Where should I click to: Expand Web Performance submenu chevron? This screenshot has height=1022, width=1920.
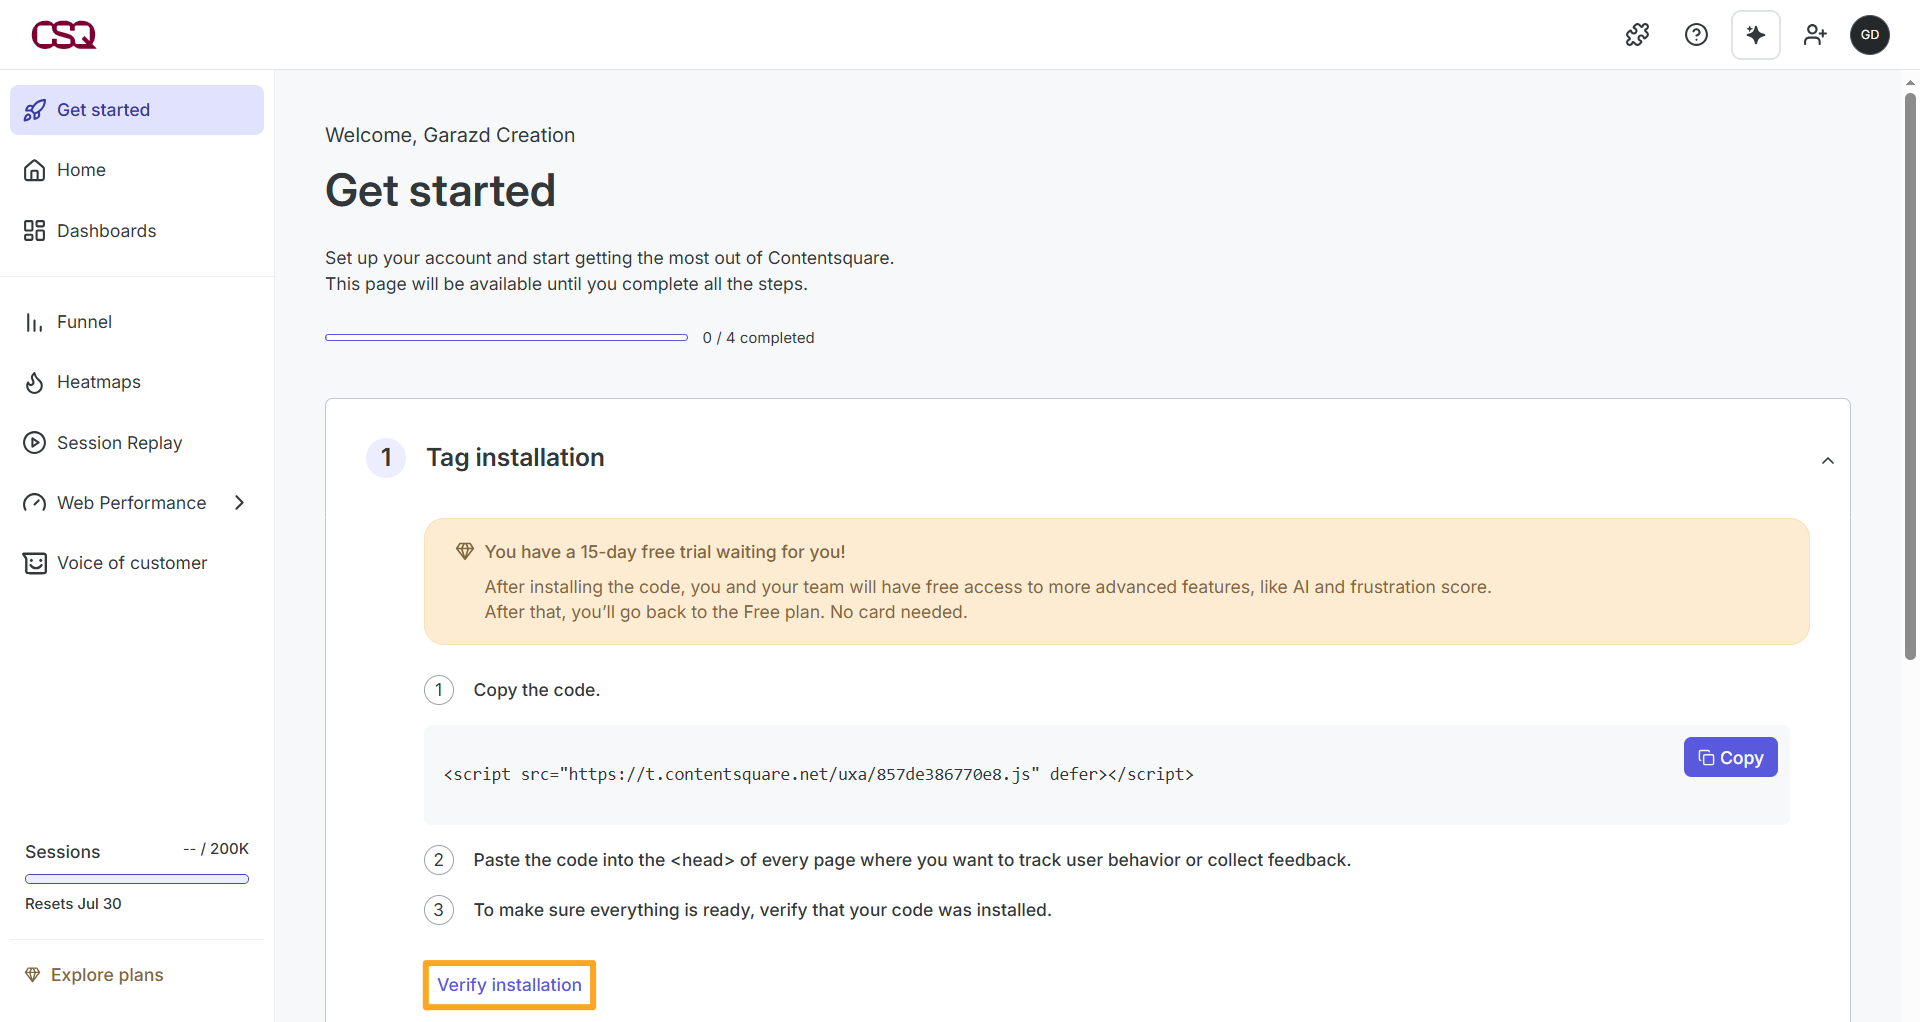pos(239,503)
